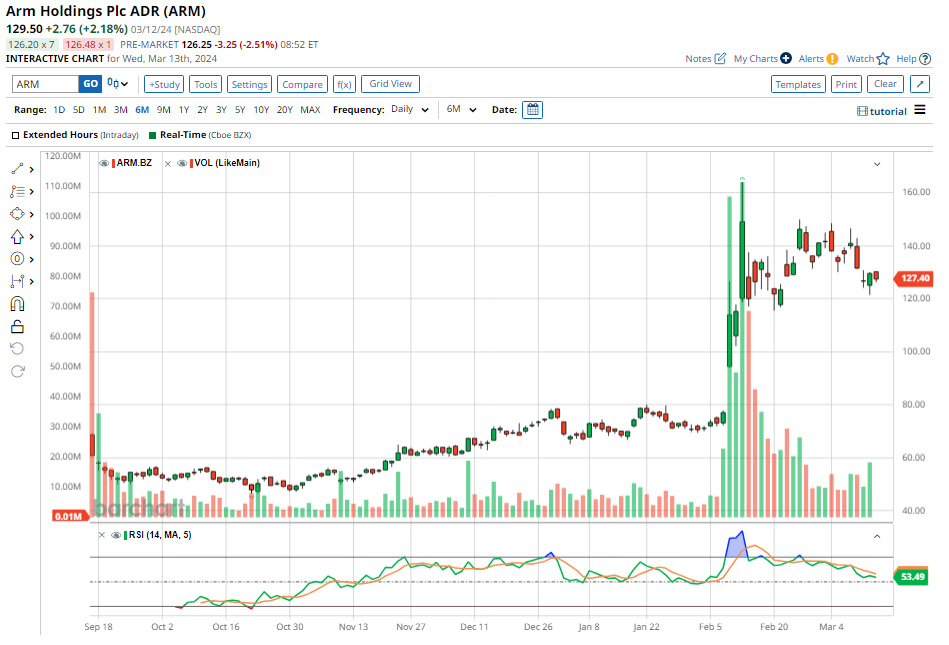949x645 pixels.
Task: Toggle the magnet snap mode icon
Action: [17, 304]
